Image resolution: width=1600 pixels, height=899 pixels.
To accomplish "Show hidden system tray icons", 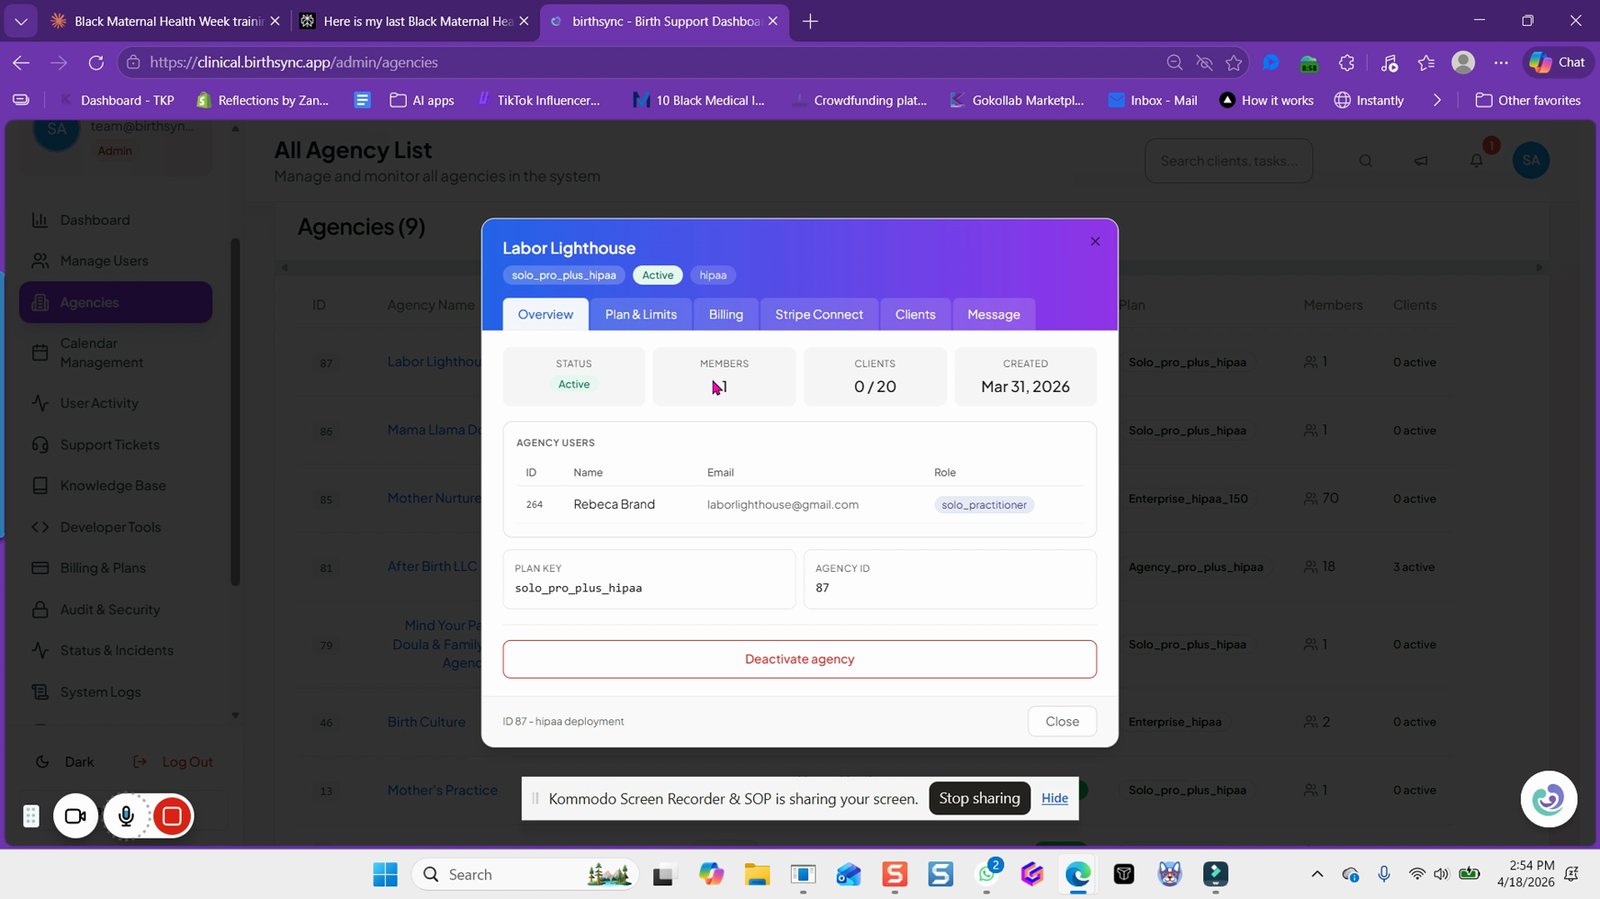I will pyautogui.click(x=1317, y=874).
